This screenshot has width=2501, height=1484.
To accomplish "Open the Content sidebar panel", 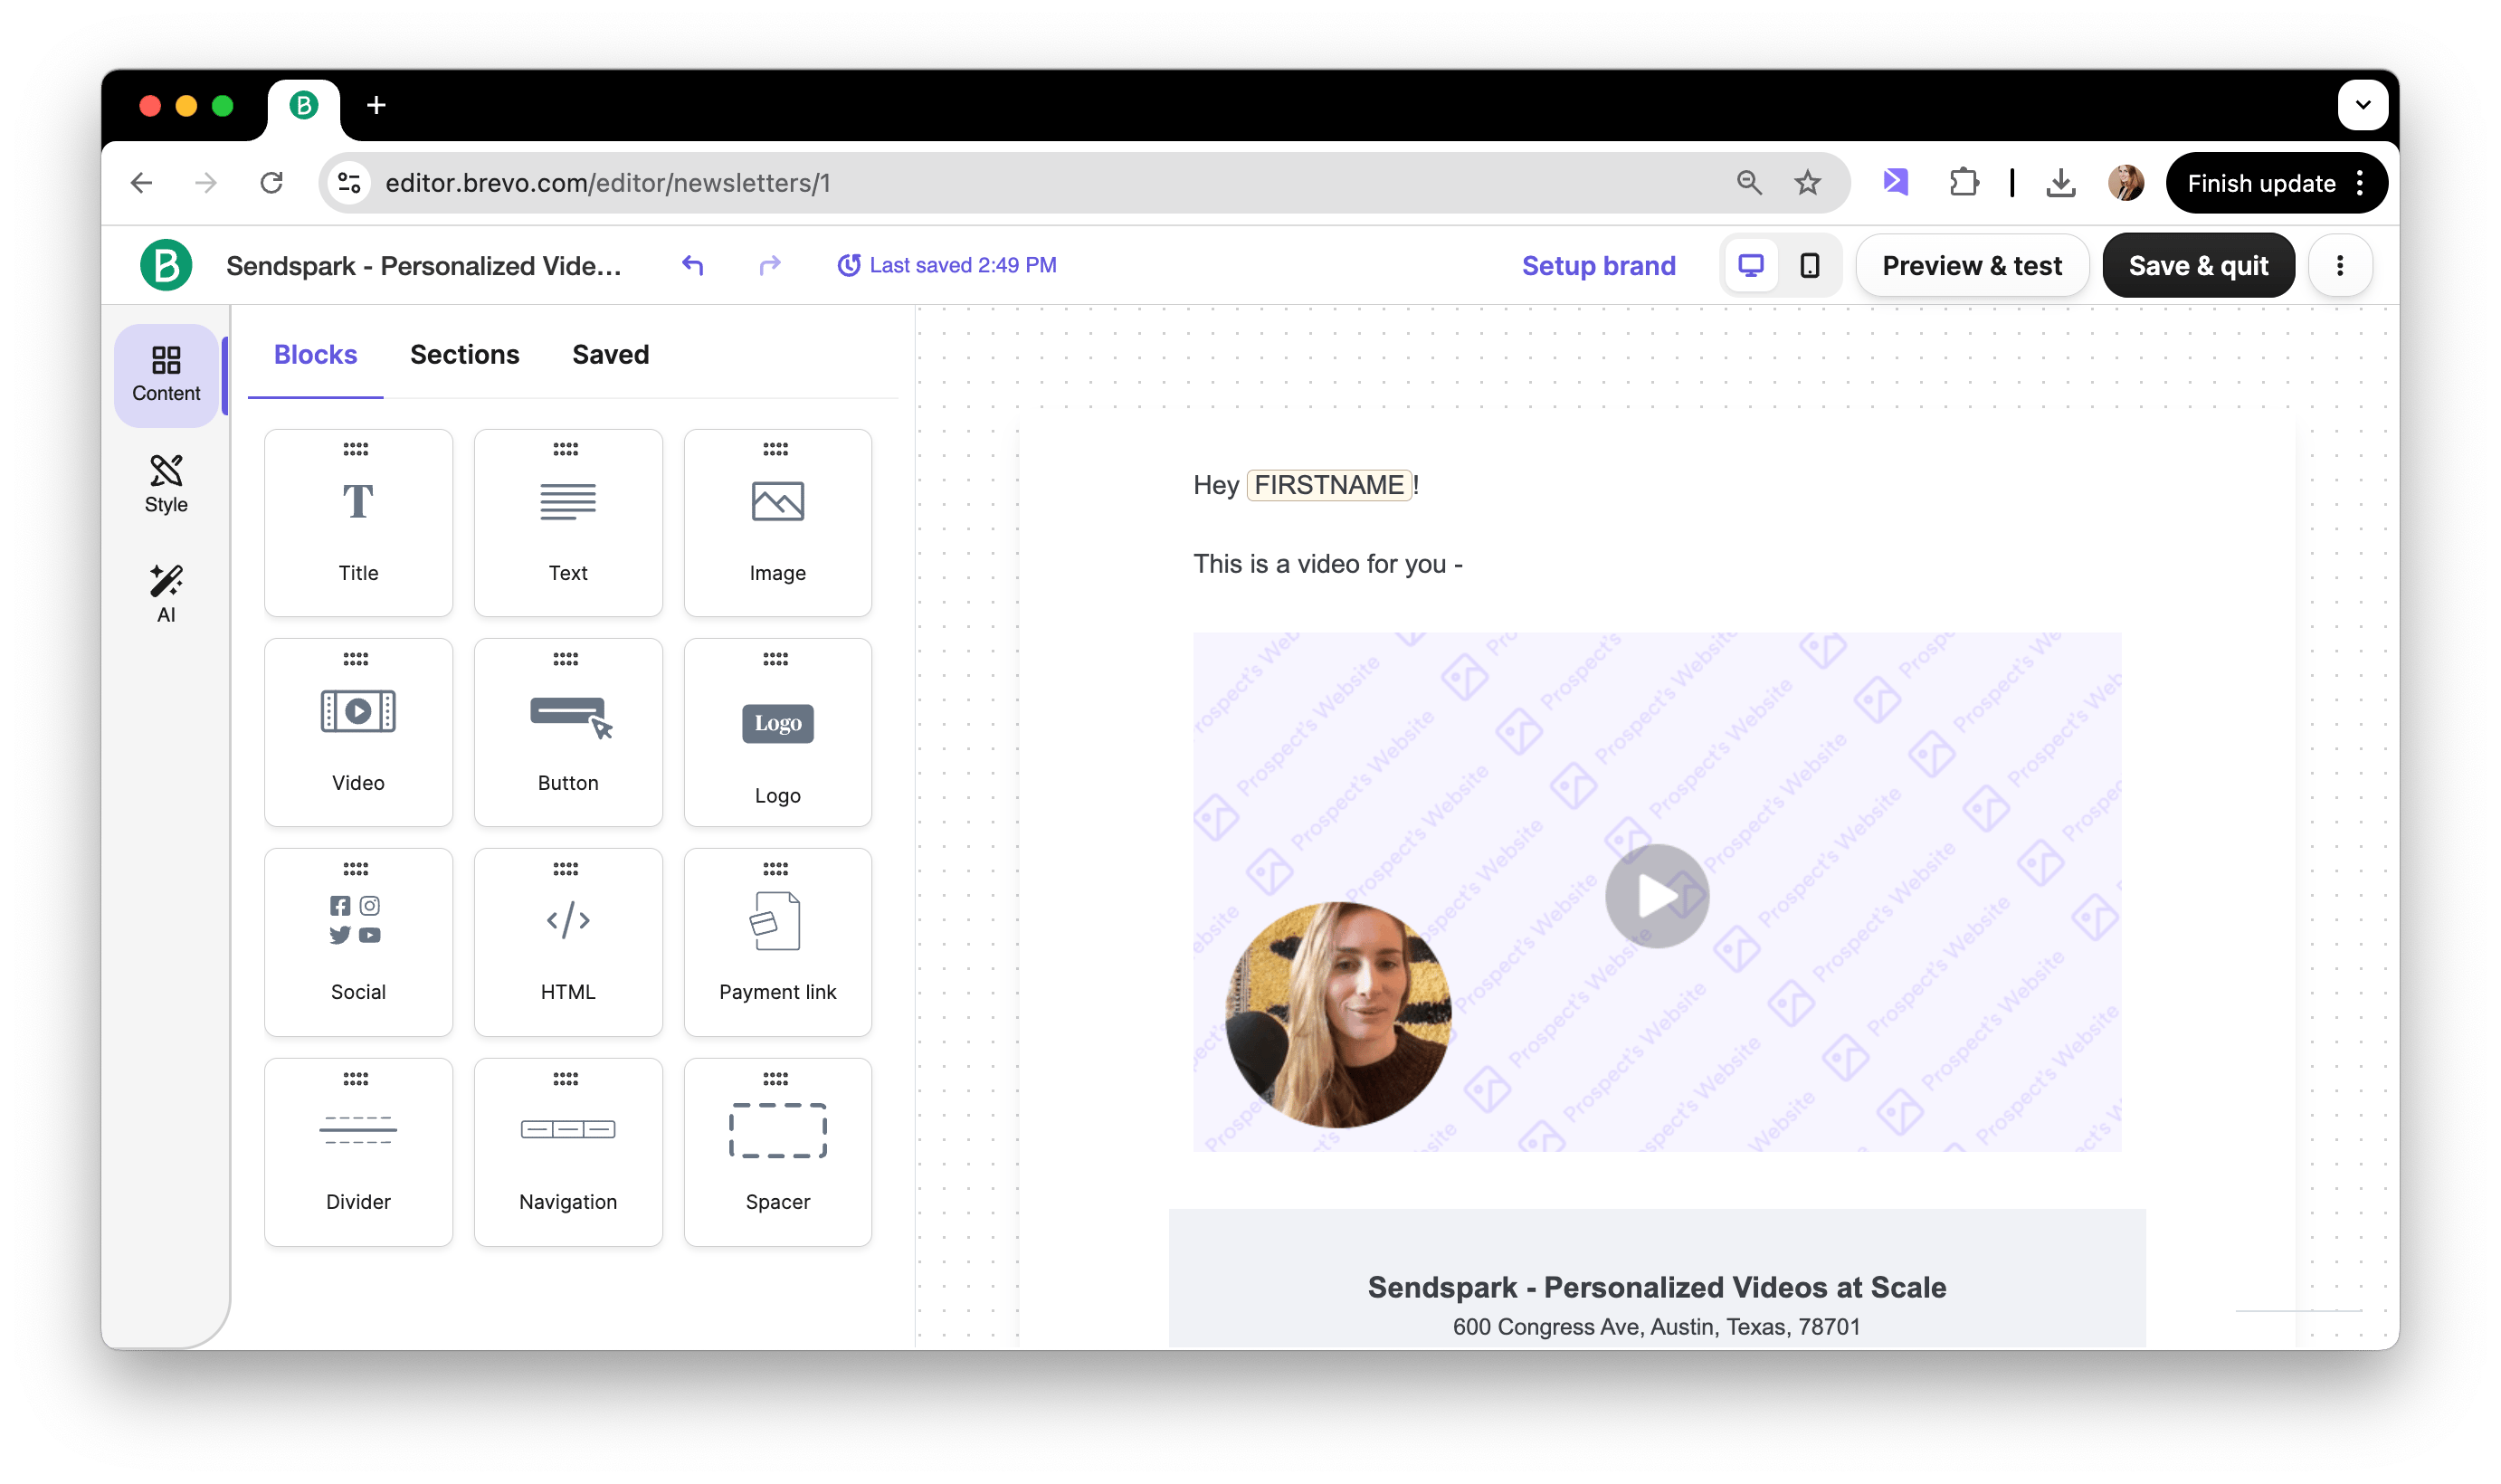I will 166,375.
